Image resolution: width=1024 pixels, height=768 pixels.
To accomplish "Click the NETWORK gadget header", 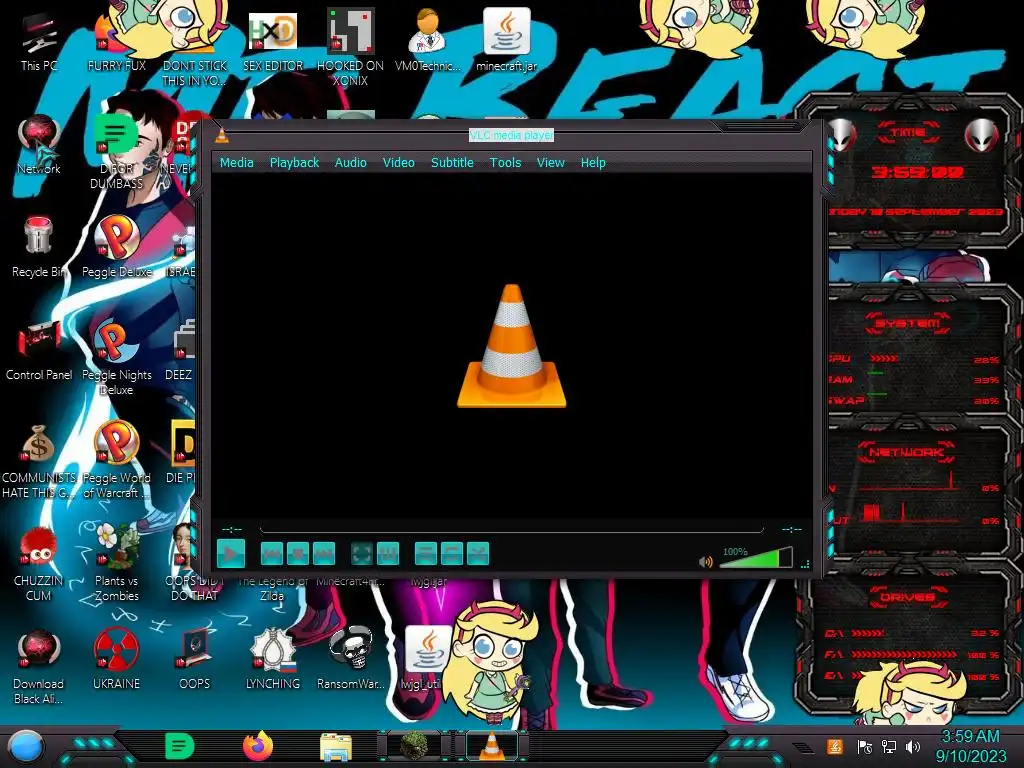I will (906, 452).
